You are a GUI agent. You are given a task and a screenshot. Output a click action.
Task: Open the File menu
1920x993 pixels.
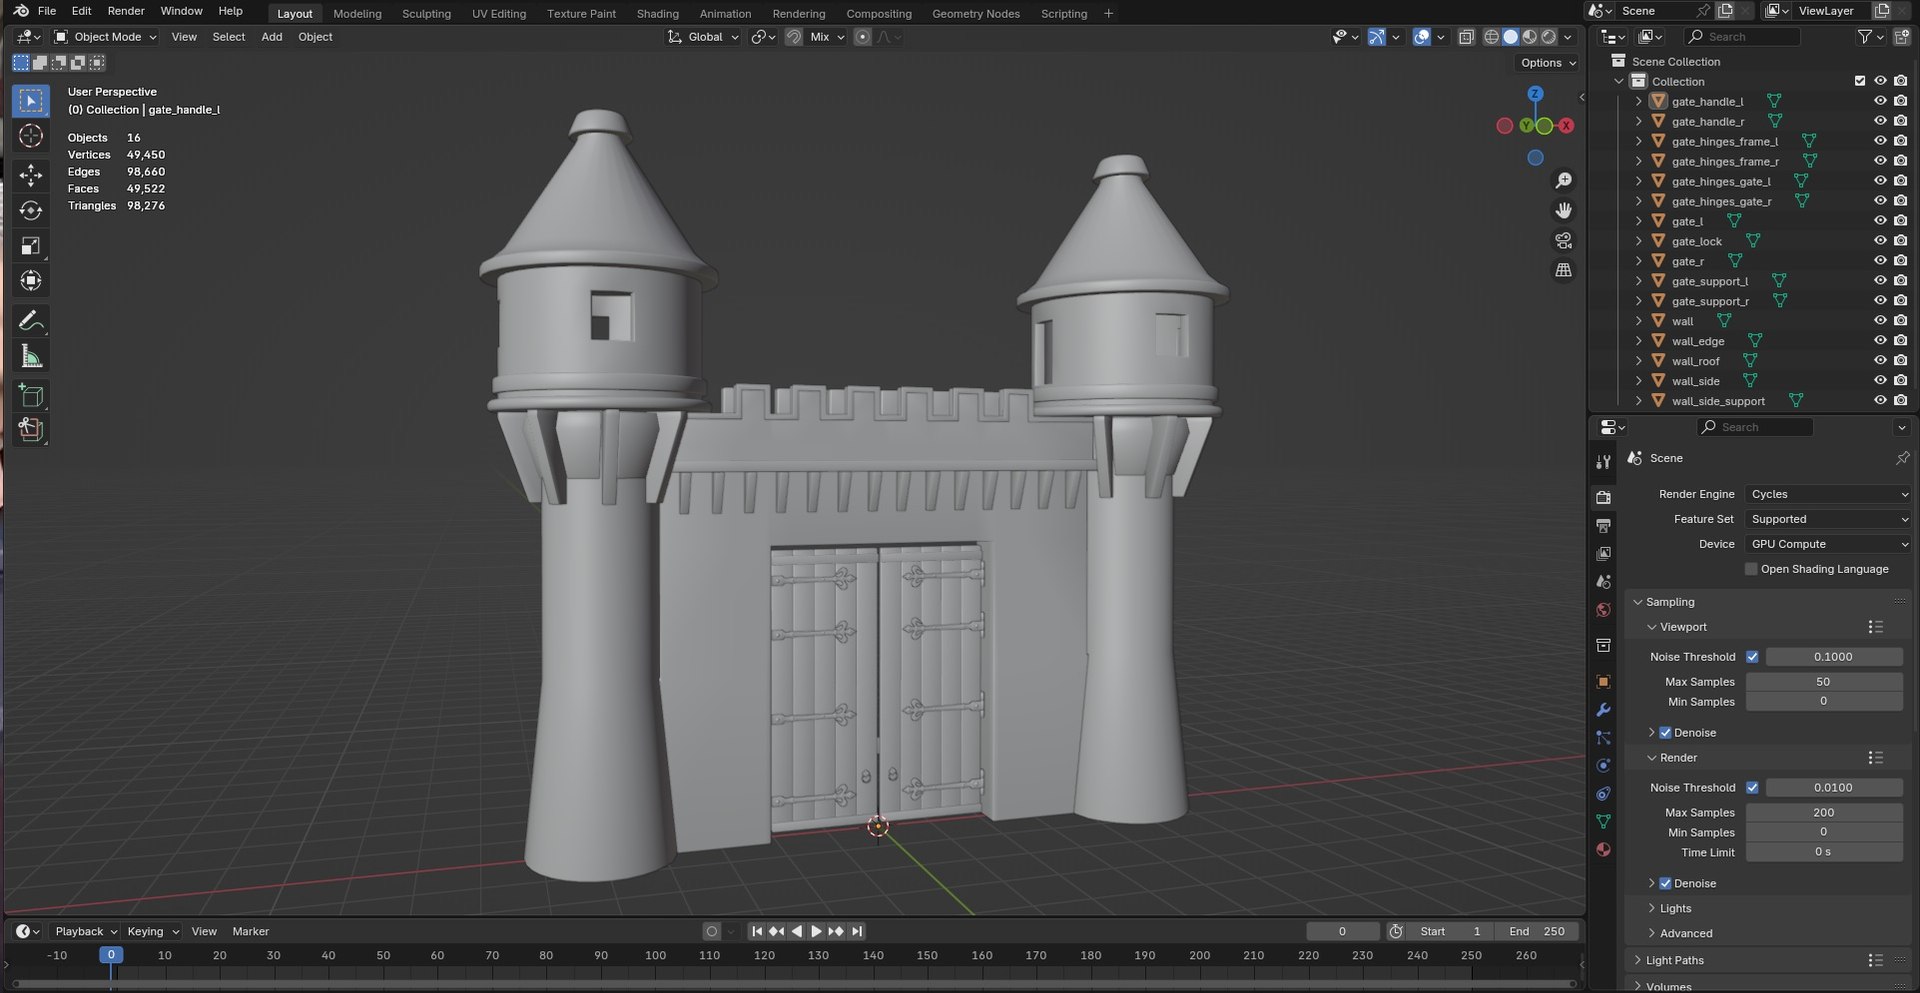click(46, 11)
